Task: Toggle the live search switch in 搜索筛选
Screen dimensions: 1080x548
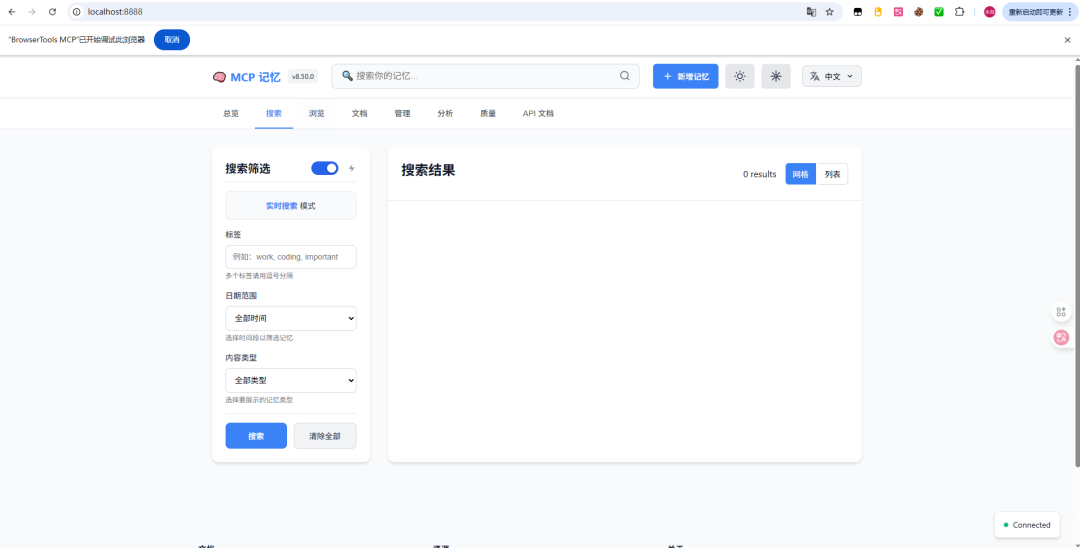Action: pos(325,168)
